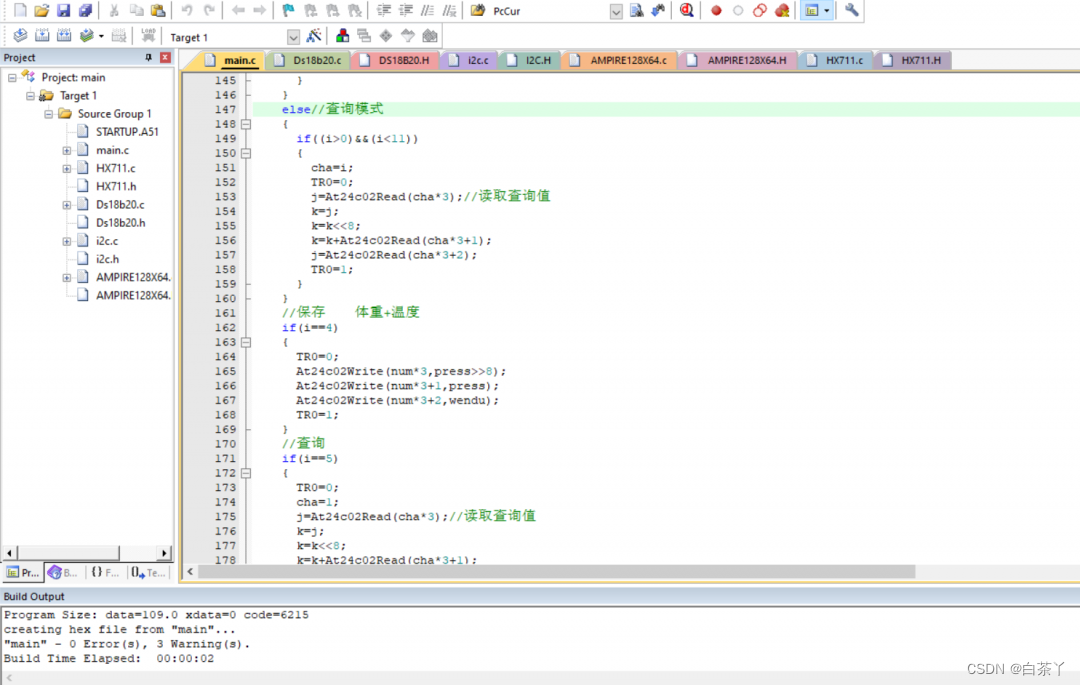
Task: Open the PcCur find combo box dropdown
Action: coord(615,11)
